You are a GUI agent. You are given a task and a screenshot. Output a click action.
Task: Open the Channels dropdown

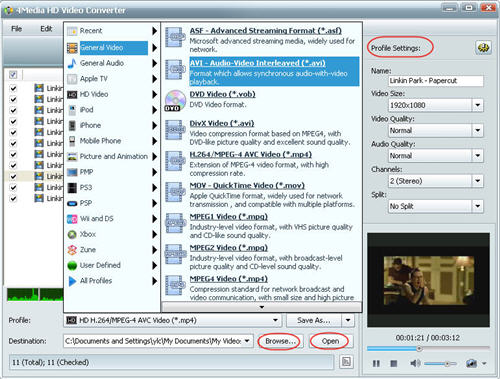click(477, 181)
